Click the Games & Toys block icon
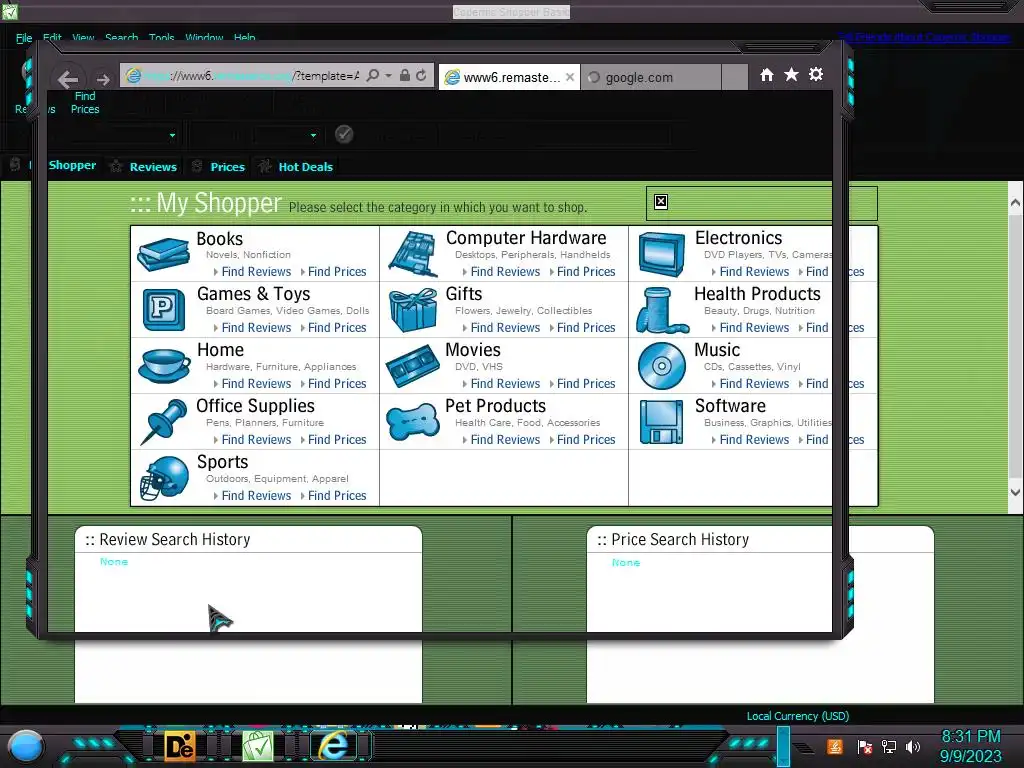This screenshot has width=1024, height=768. pos(163,310)
